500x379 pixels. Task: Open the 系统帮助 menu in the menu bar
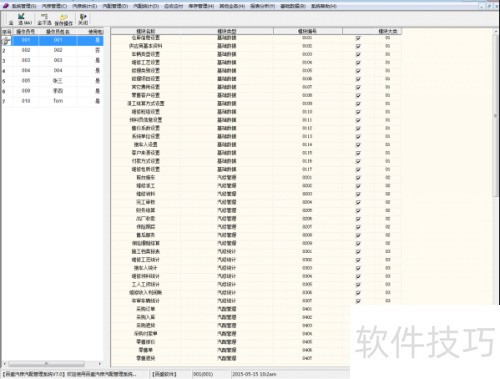324,6
